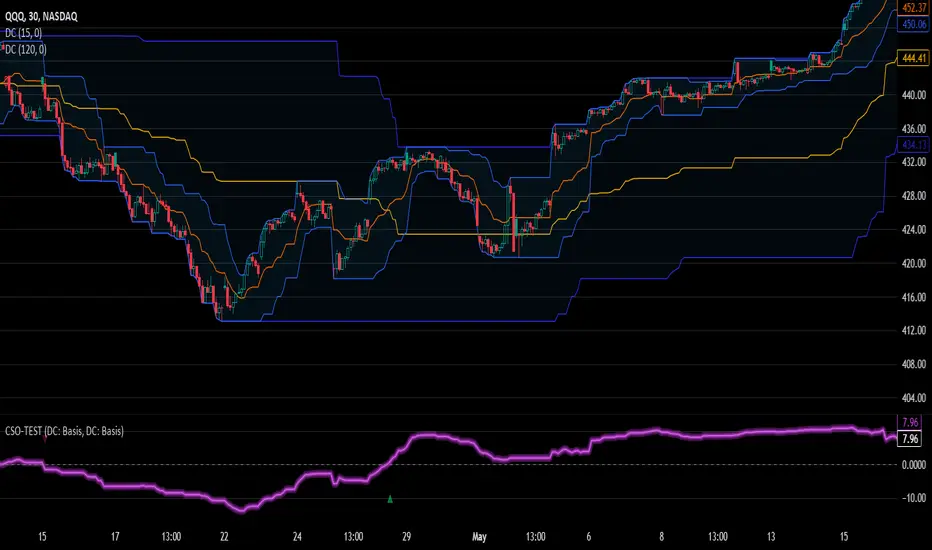The image size is (932, 550).
Task: Click the 22 date label on time axis
Action: pyautogui.click(x=224, y=537)
